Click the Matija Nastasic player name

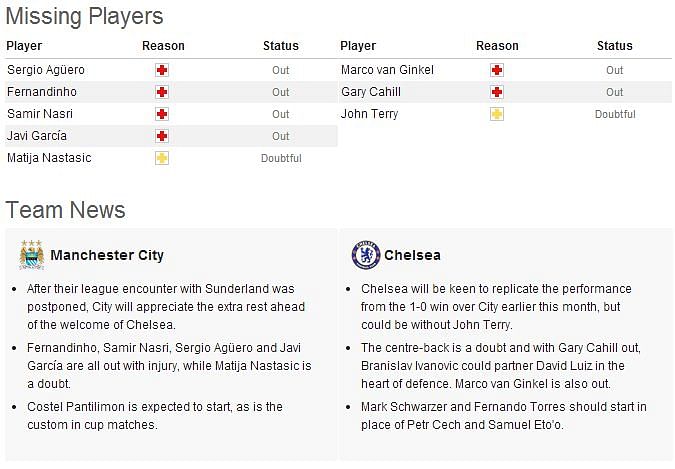click(49, 158)
